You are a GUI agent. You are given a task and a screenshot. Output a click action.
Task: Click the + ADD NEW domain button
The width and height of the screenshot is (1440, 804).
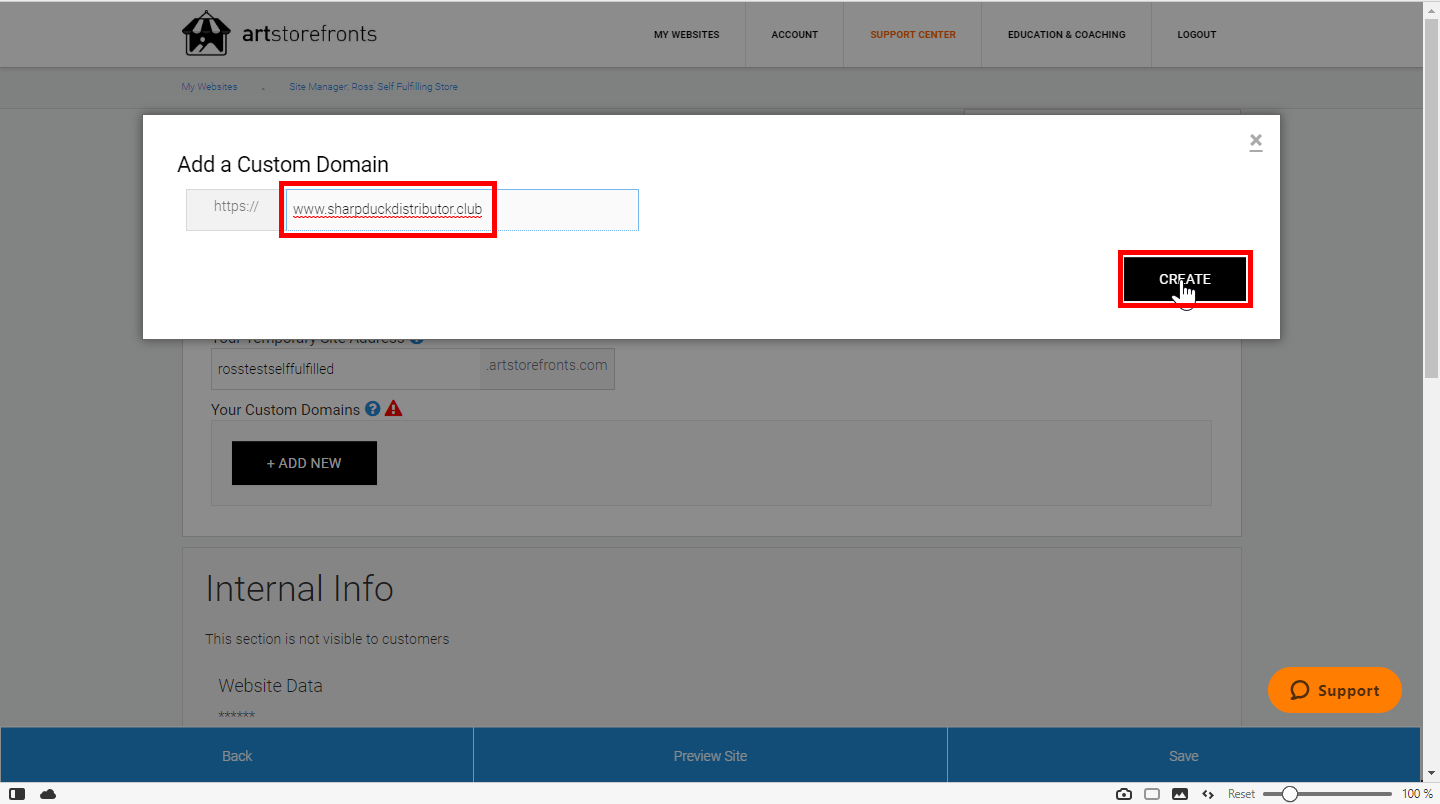click(304, 463)
